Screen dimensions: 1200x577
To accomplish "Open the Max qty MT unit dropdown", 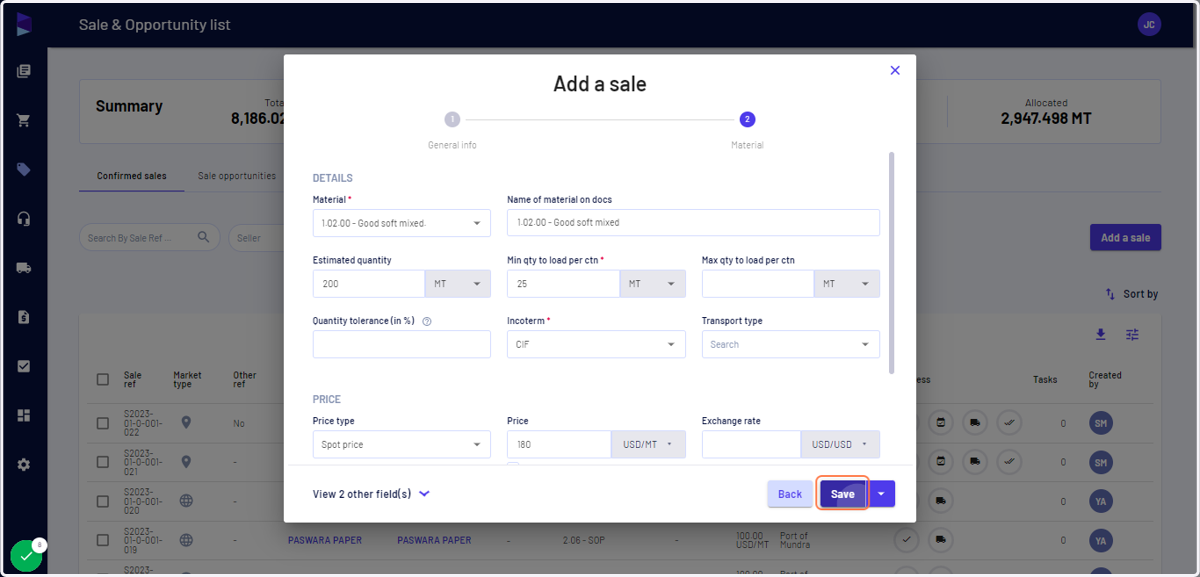I will [x=847, y=284].
